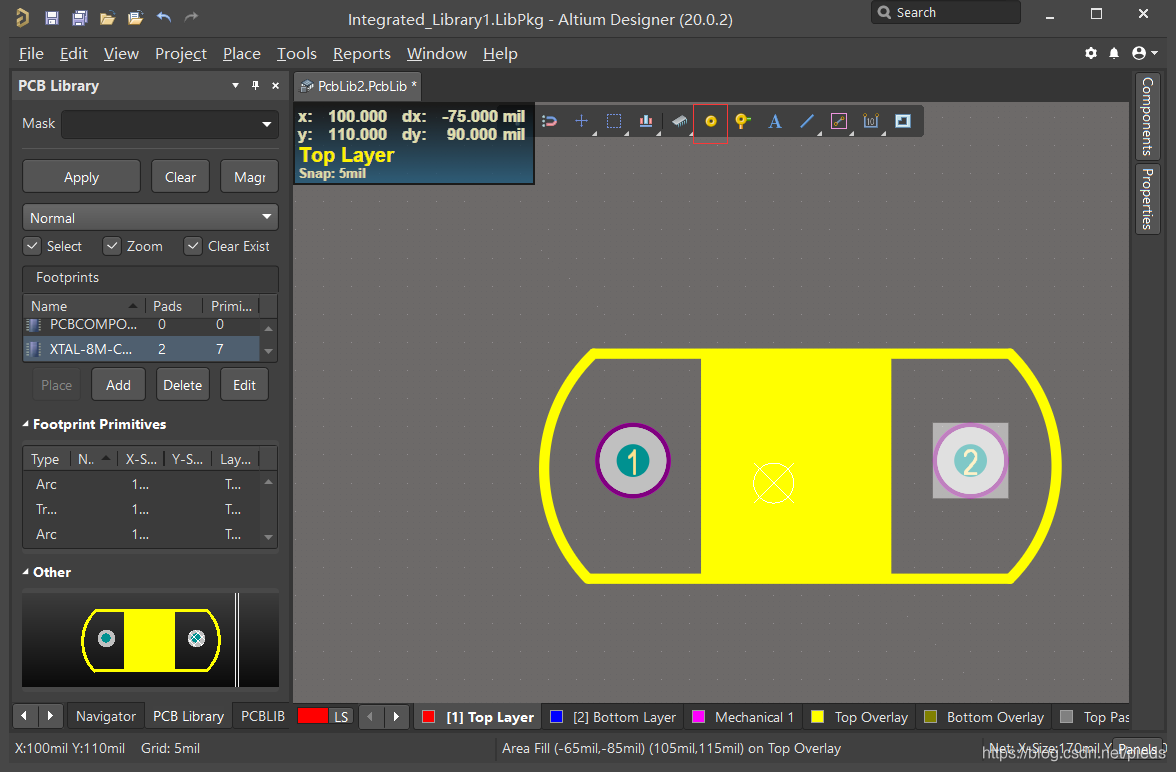The width and height of the screenshot is (1176, 772).
Task: Click the Place Dimension tool icon
Action: point(871,121)
